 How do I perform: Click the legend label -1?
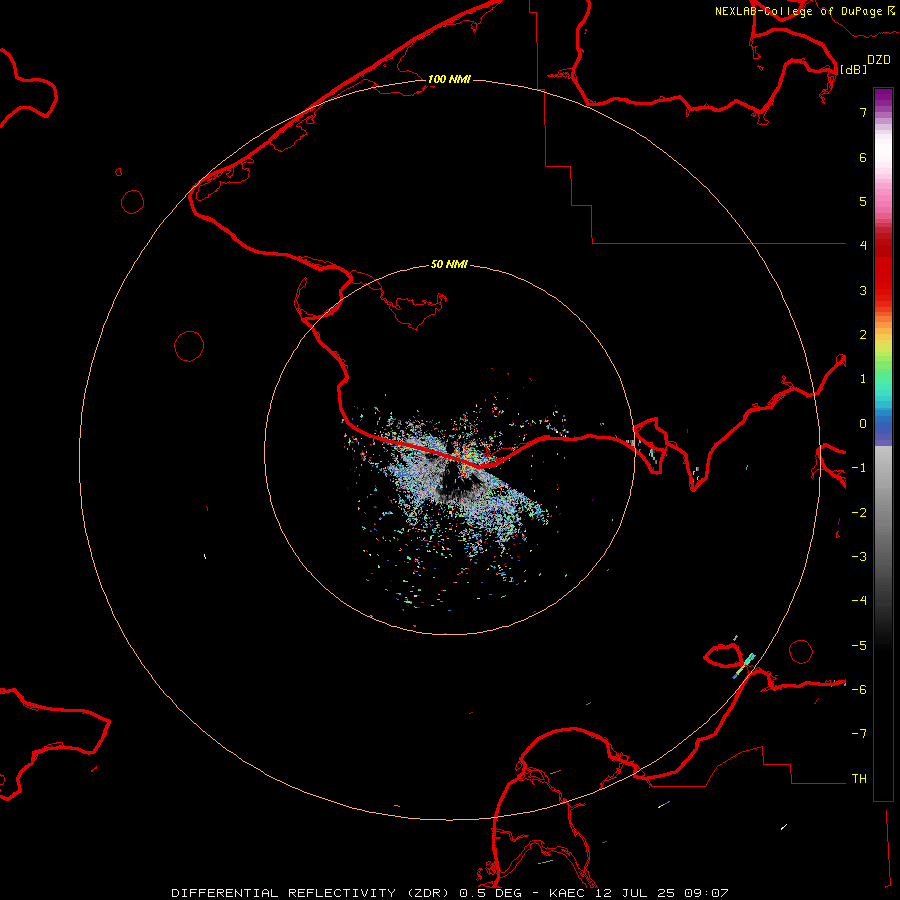pos(859,468)
